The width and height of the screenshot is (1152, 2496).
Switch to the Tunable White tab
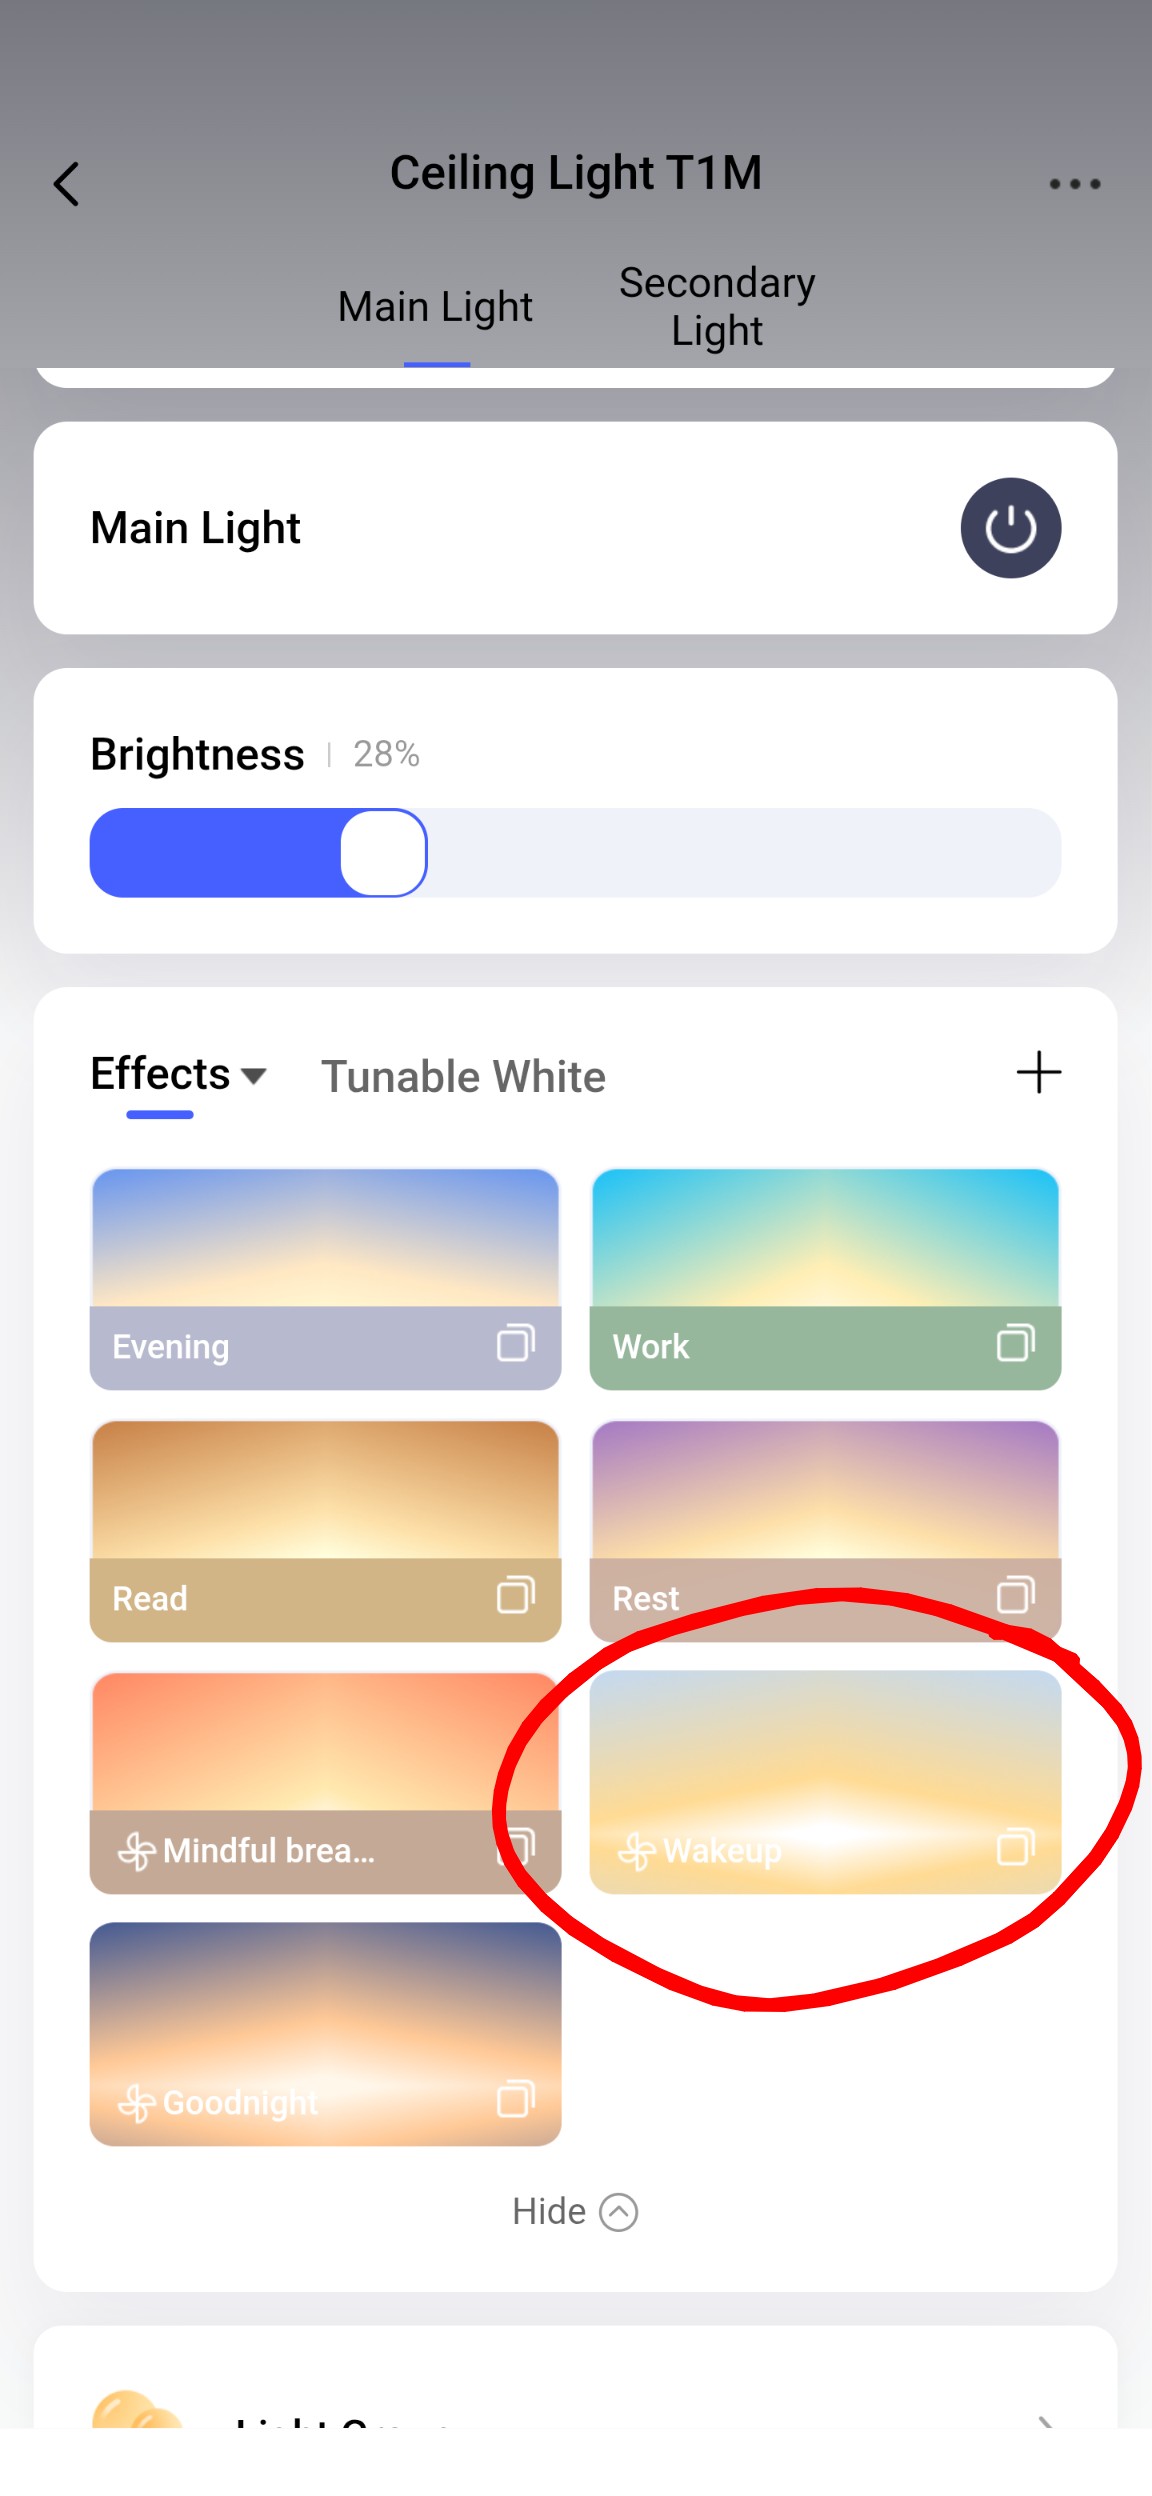pyautogui.click(x=463, y=1077)
